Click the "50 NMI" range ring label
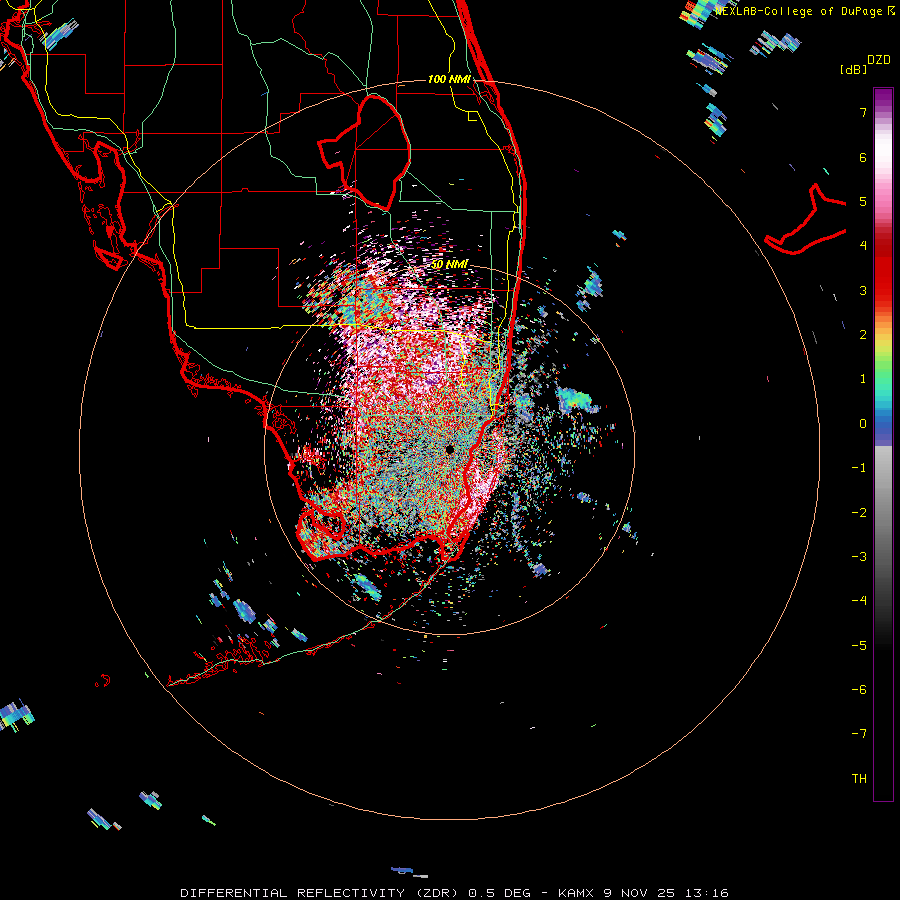This screenshot has width=900, height=900. coord(449,265)
